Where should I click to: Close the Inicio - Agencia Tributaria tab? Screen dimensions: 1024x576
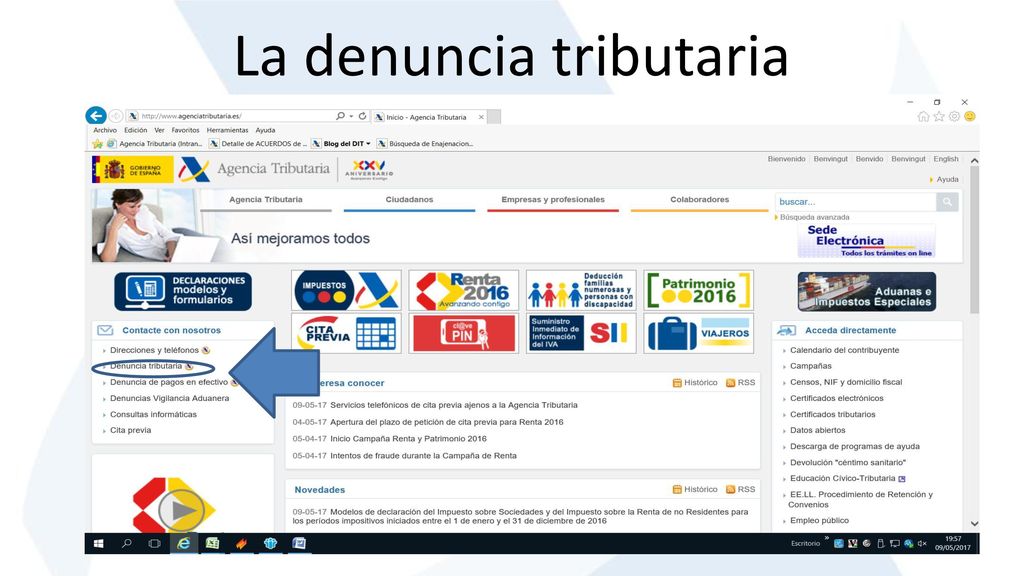coord(481,117)
